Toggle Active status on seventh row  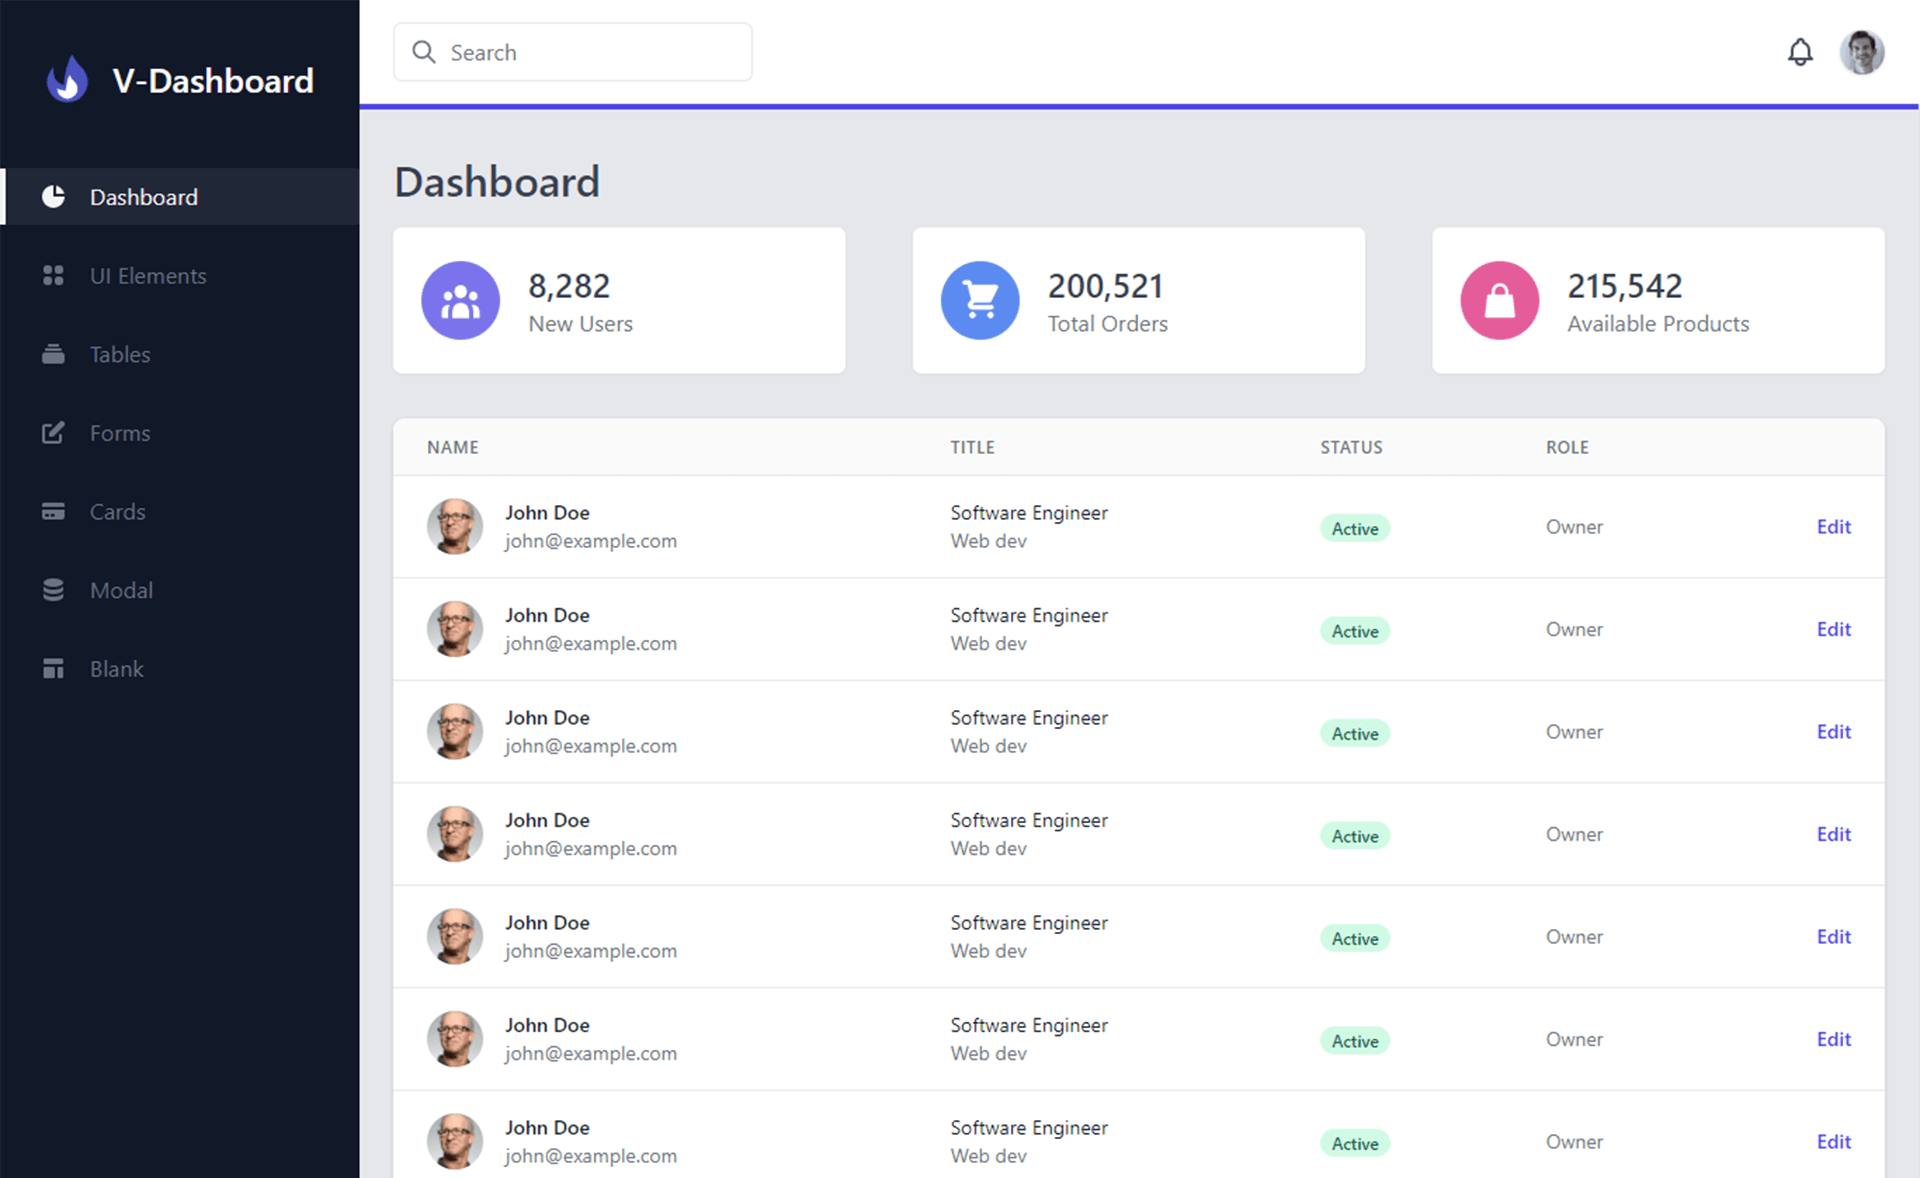(x=1355, y=1141)
